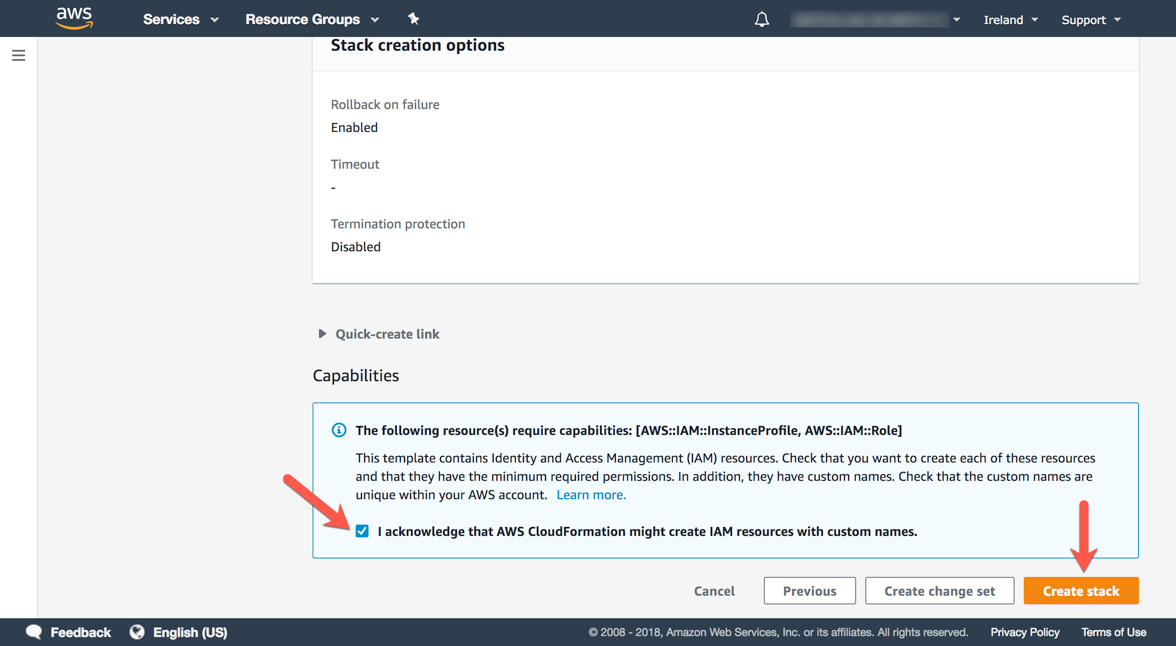
Task: Click the globe icon next to English (US)
Action: [x=136, y=632]
